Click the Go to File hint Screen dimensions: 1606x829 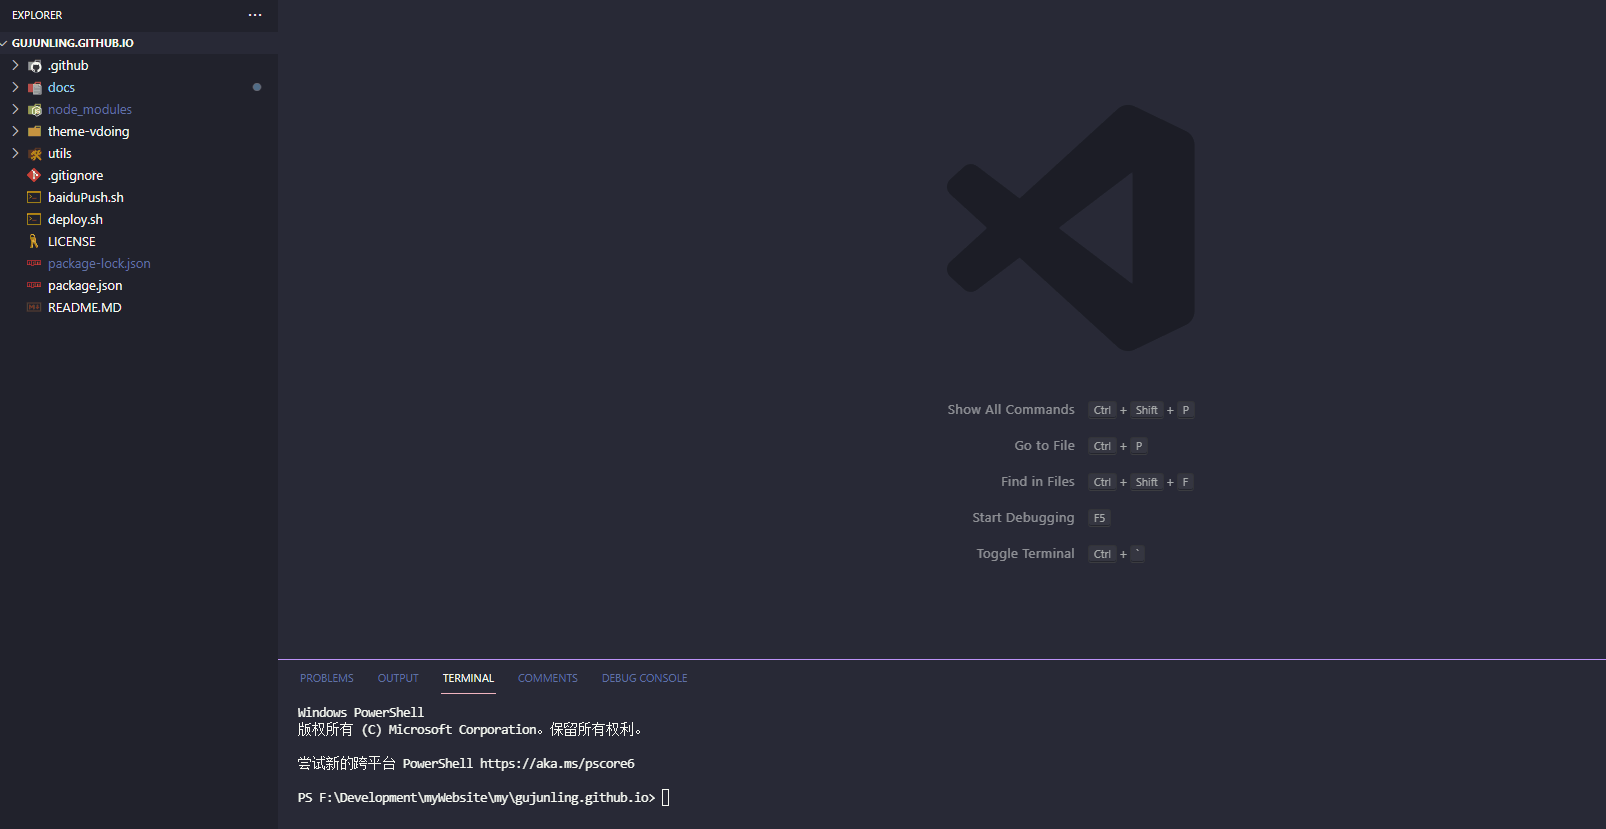tap(1044, 446)
